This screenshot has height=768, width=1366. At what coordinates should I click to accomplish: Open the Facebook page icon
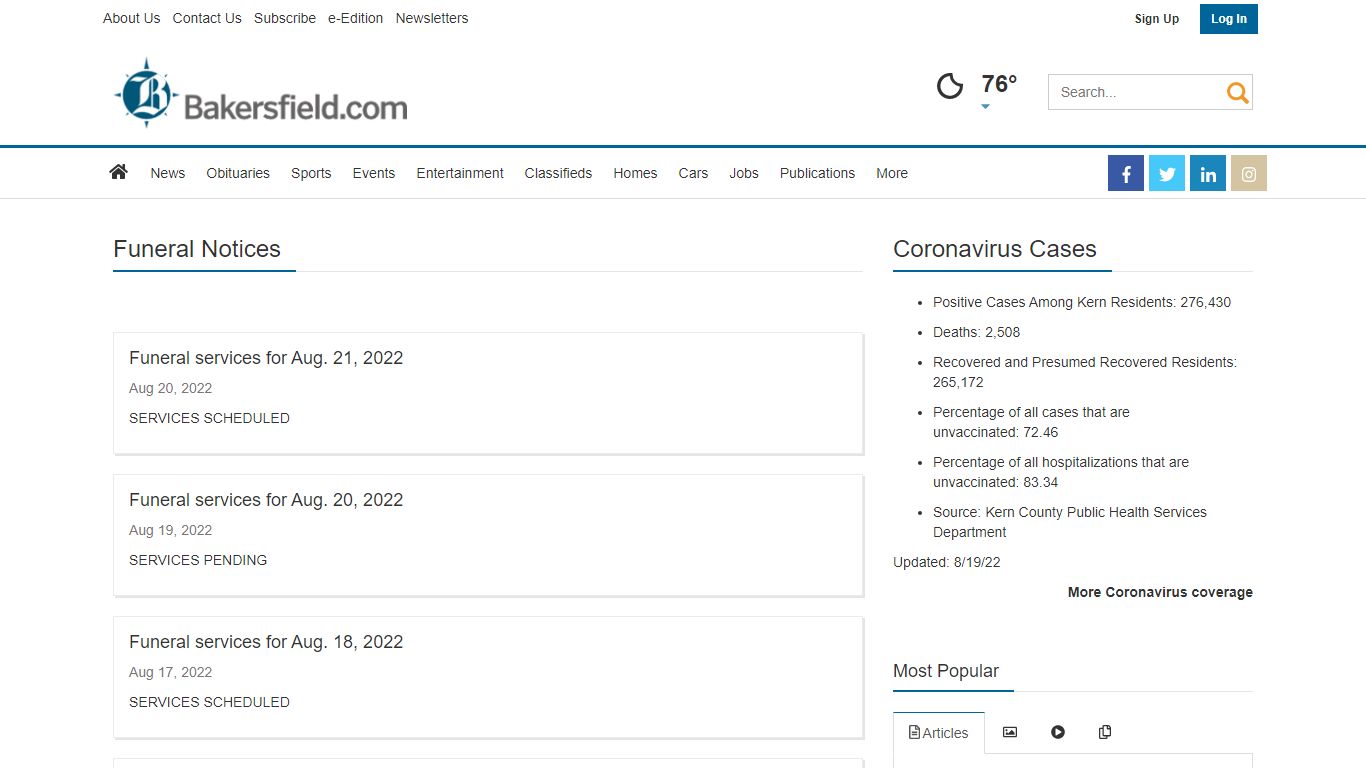point(1126,173)
